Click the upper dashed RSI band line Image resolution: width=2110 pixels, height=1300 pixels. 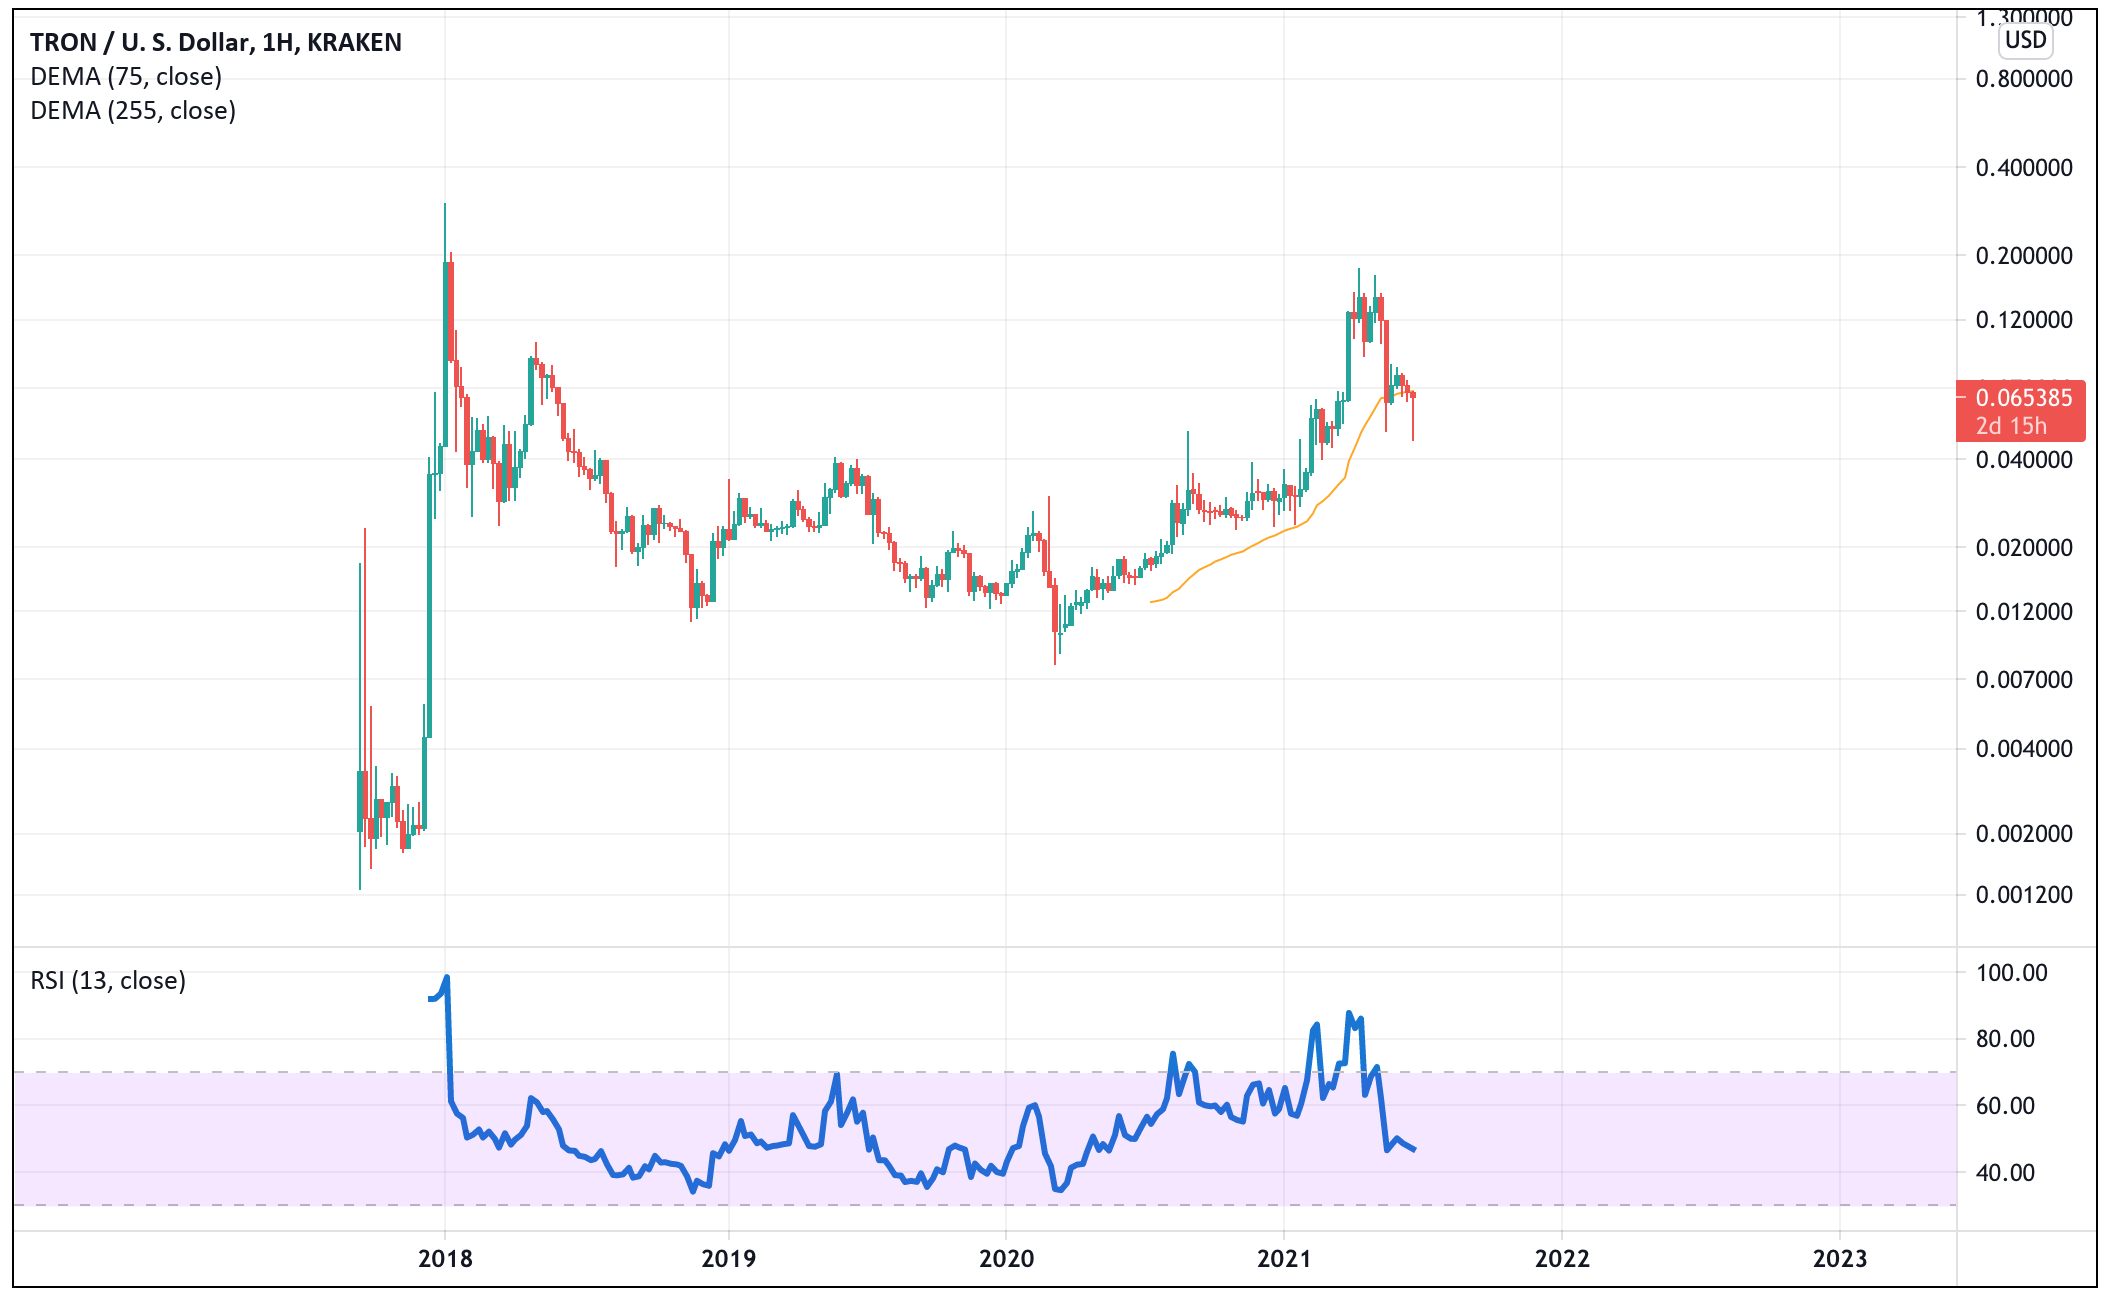(x=700, y=1071)
